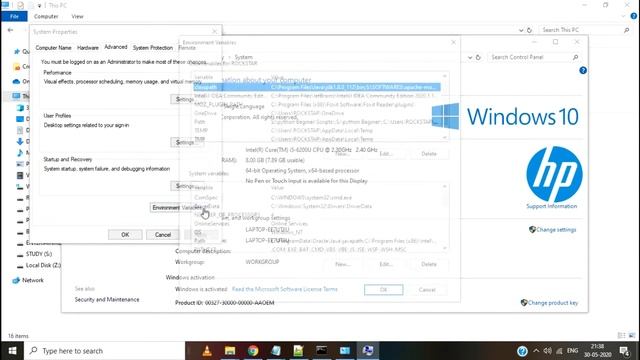640x360 pixels.
Task: Click up arrow of user variables scrollbar
Action: pos(444,76)
